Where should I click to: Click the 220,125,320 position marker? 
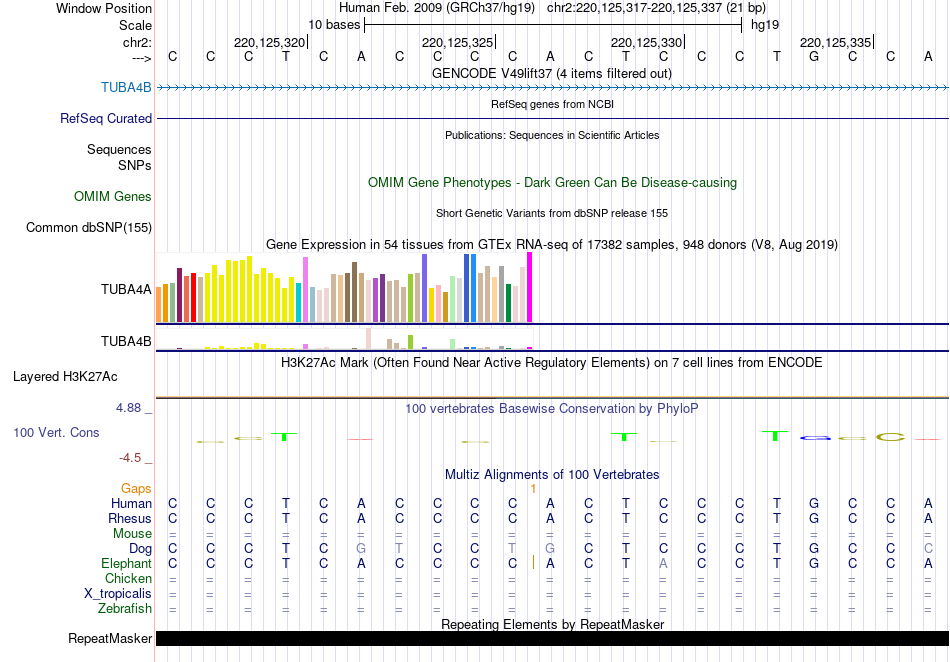coord(270,42)
